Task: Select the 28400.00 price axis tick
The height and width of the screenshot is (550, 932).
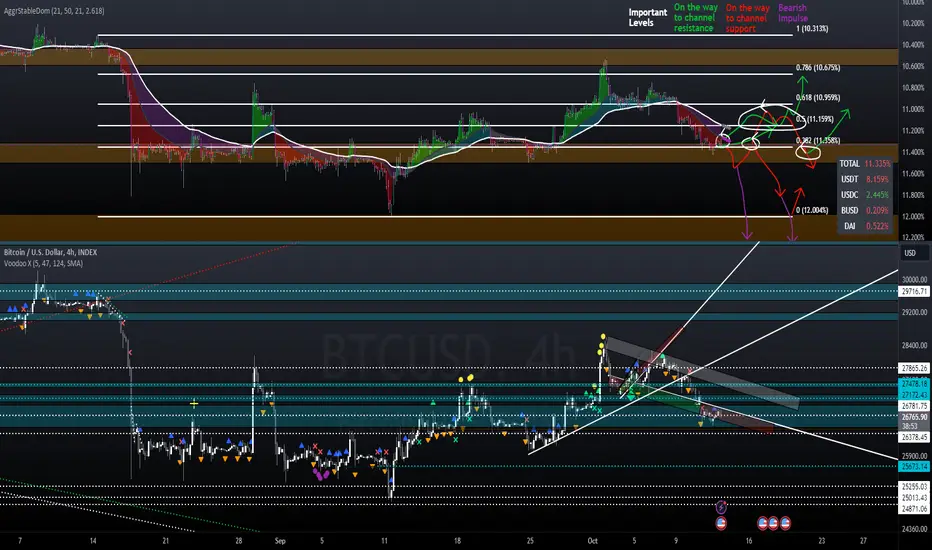Action: coord(914,345)
